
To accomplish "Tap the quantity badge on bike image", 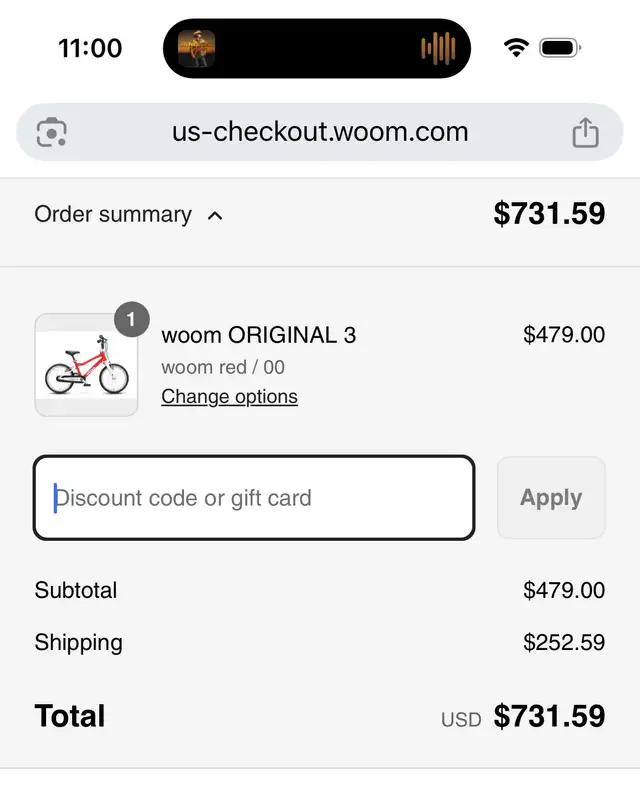I will (x=132, y=319).
